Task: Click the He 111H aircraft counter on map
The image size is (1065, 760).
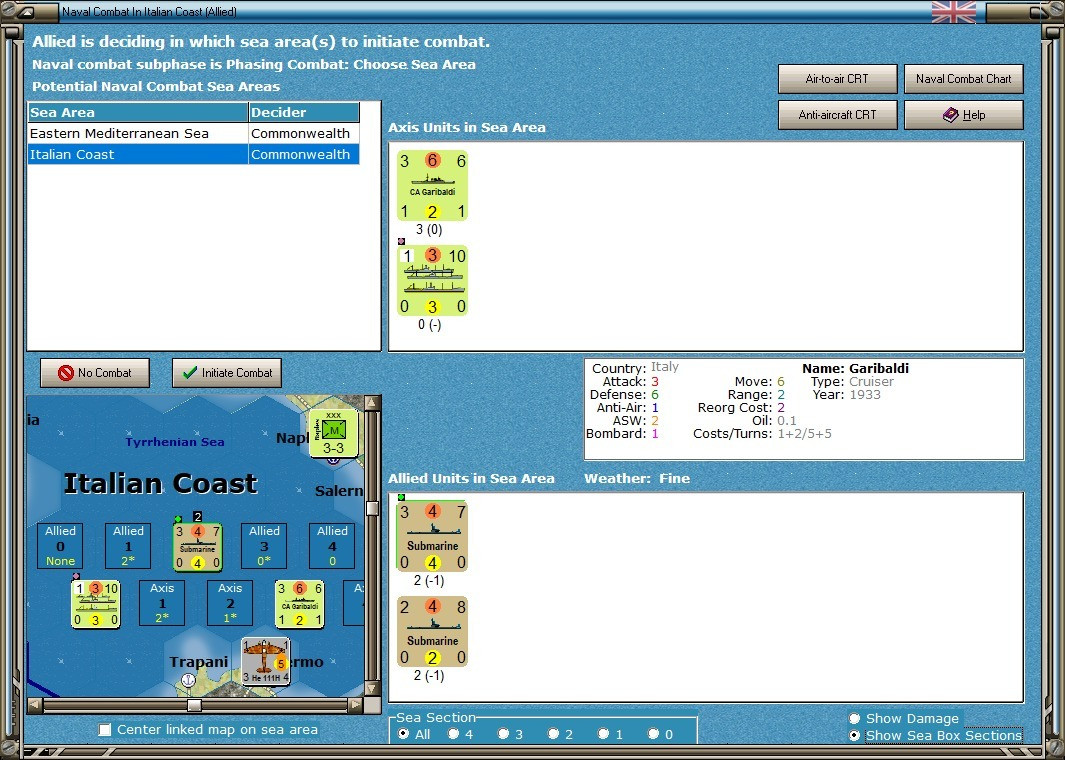Action: 266,661
